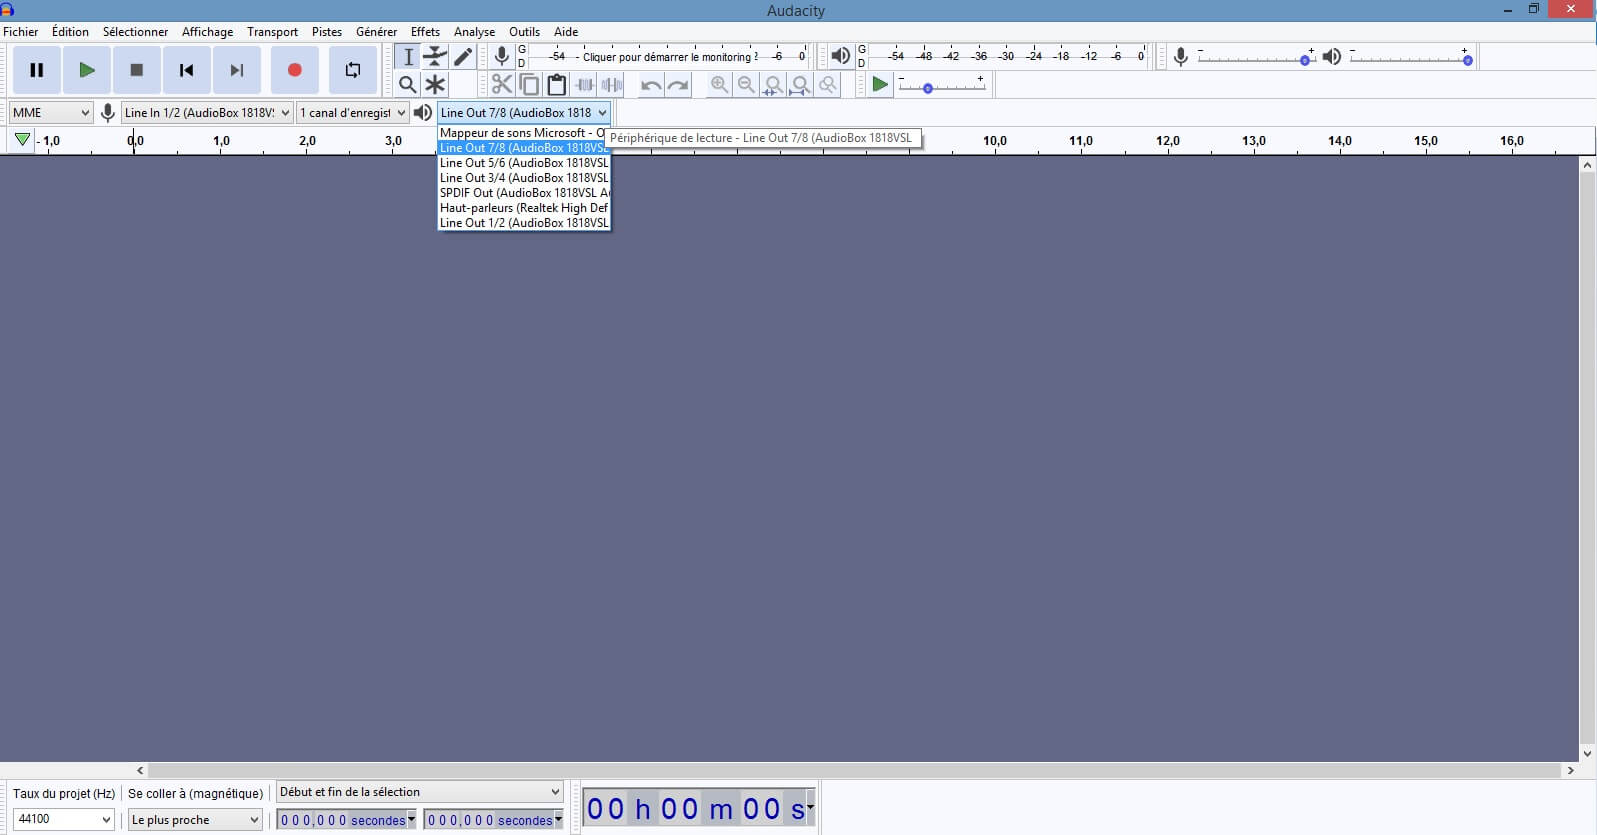Click the Play-at-speed green arrow
The image size is (1597, 835).
[x=880, y=85]
